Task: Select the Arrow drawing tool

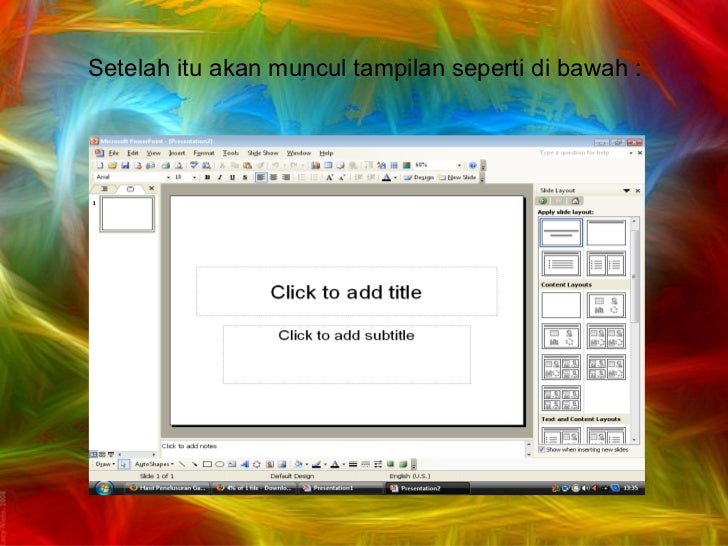Action: pos(195,464)
